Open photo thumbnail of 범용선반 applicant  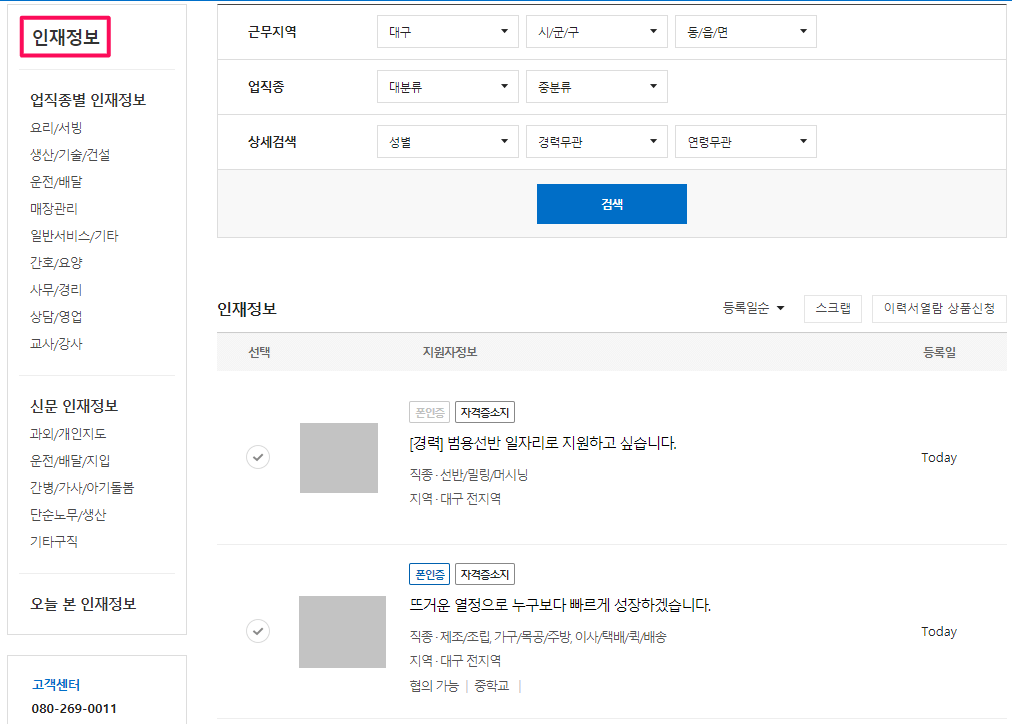[x=339, y=458]
